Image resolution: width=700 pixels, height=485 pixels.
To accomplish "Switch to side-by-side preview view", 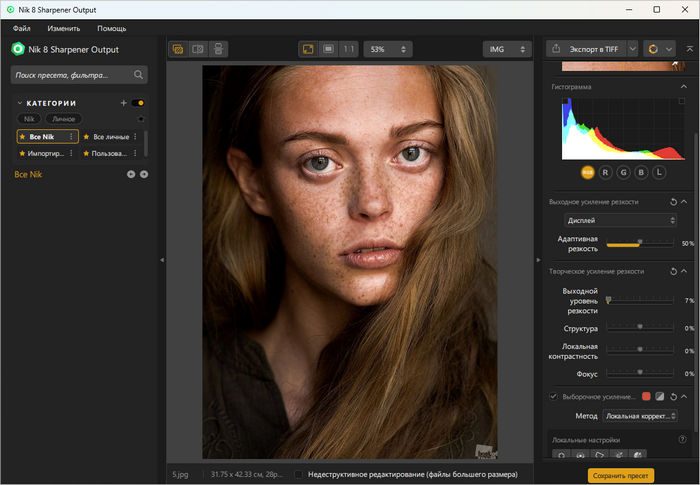I will (x=219, y=48).
